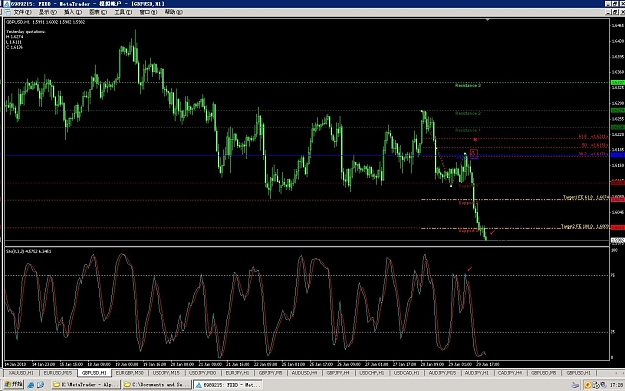Switch to the GBPJPY,H4 chart tab

click(x=338, y=373)
